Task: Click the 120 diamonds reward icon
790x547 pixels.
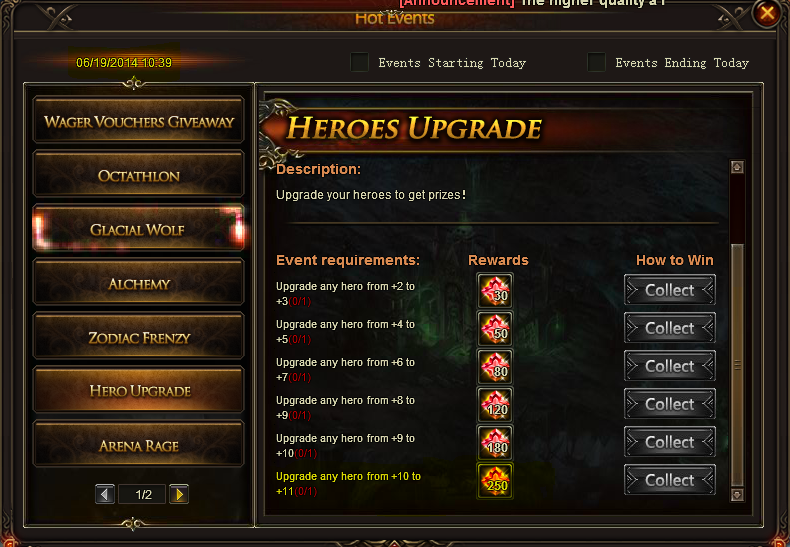Action: tap(495, 404)
